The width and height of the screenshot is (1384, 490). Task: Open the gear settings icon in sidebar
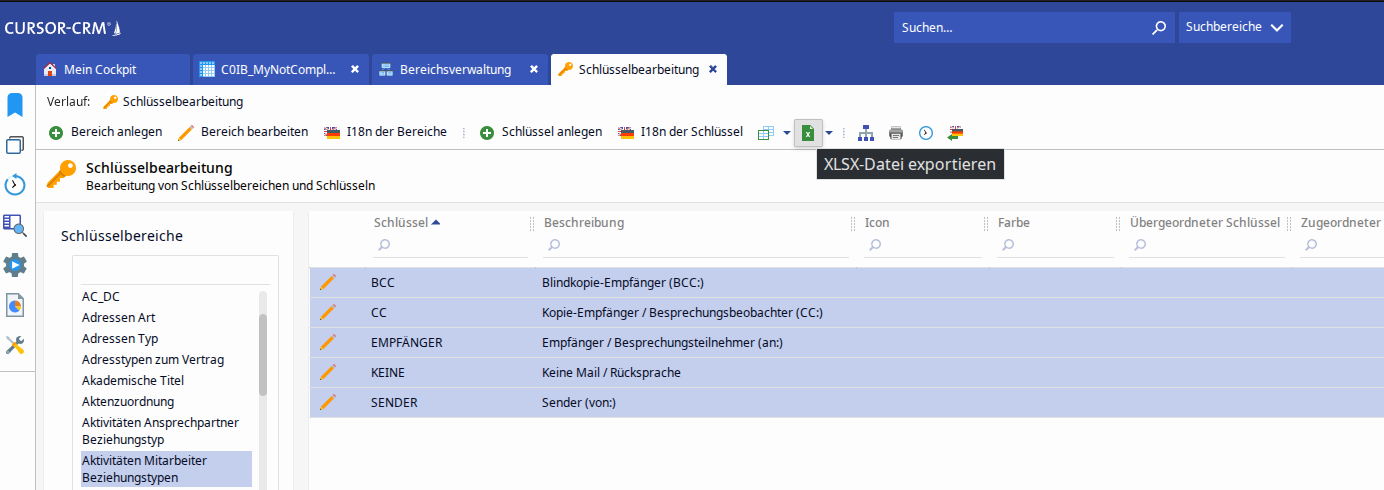pyautogui.click(x=15, y=265)
